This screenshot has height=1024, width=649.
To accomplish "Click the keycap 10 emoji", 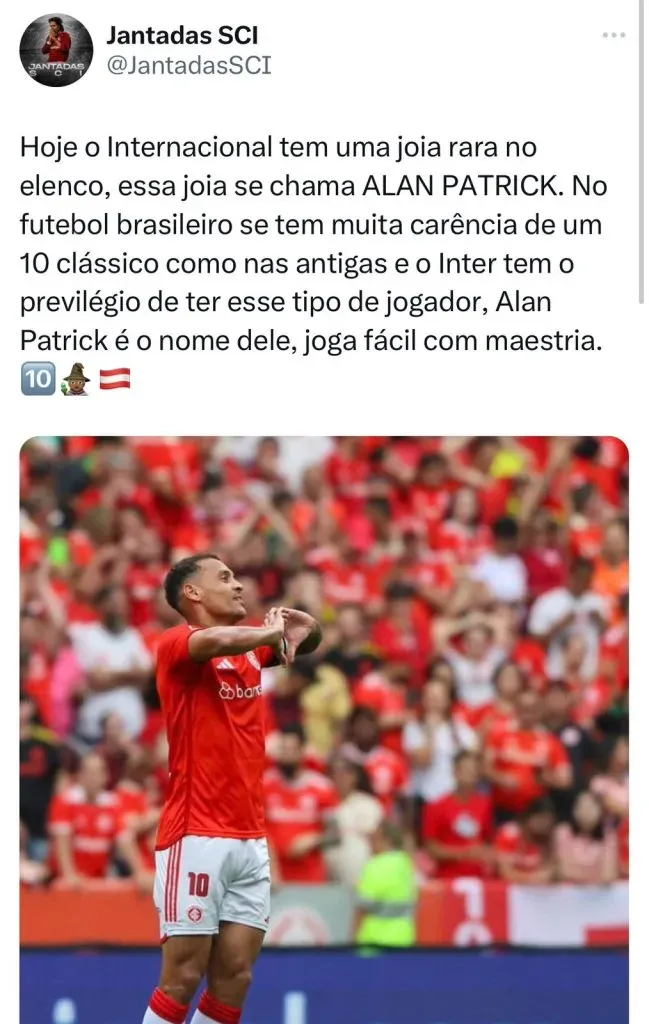I will tap(38, 379).
